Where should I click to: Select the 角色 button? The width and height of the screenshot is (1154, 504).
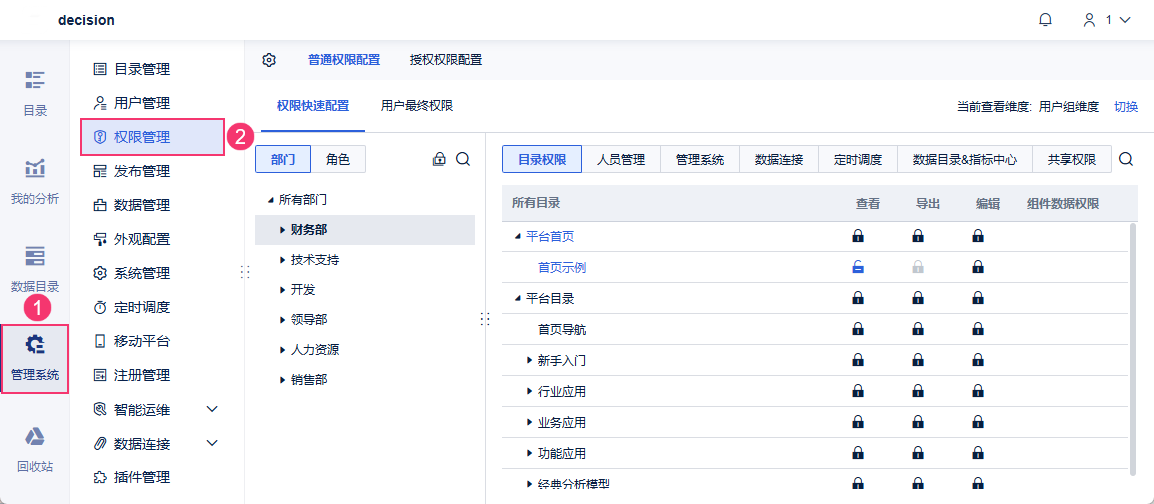point(338,159)
